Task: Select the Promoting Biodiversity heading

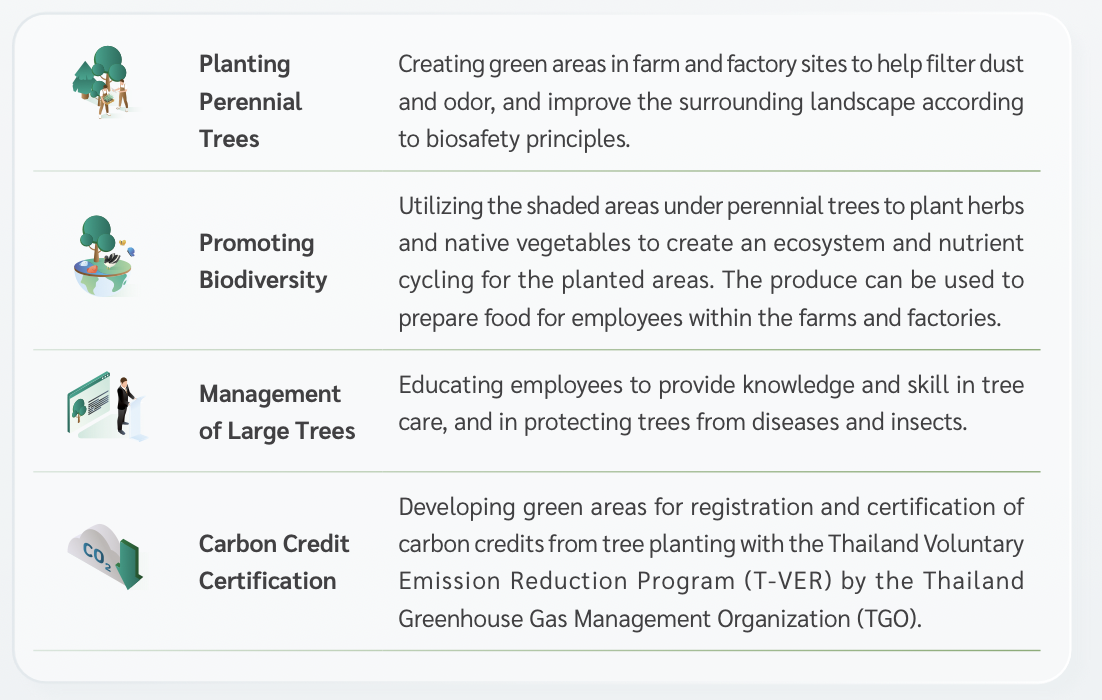Action: click(263, 261)
